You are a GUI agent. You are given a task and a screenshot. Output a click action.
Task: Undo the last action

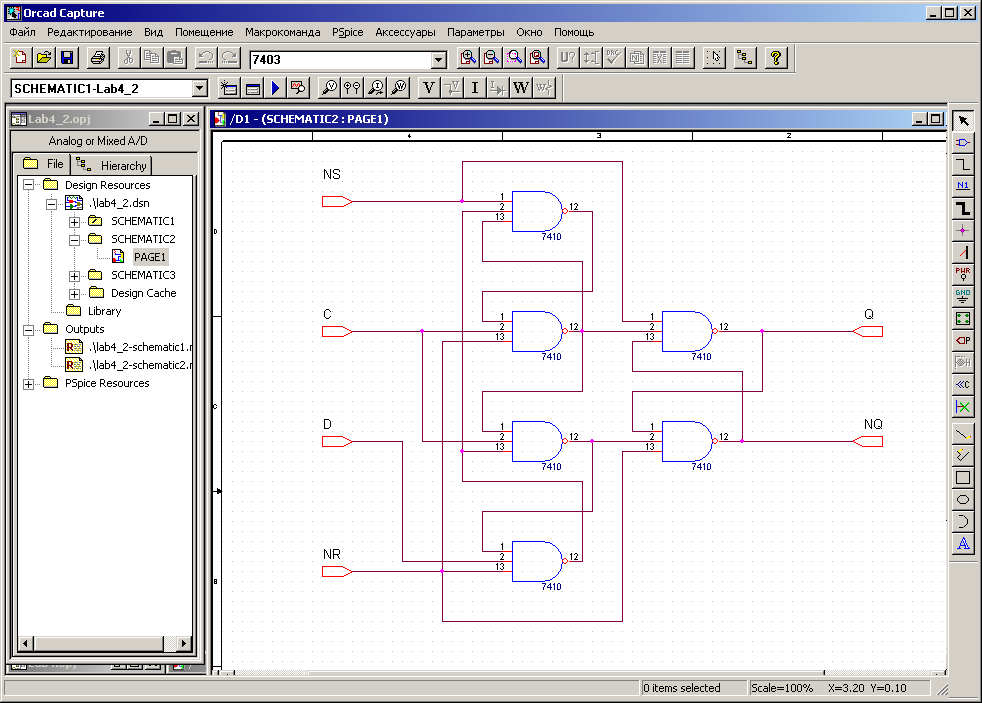205,58
